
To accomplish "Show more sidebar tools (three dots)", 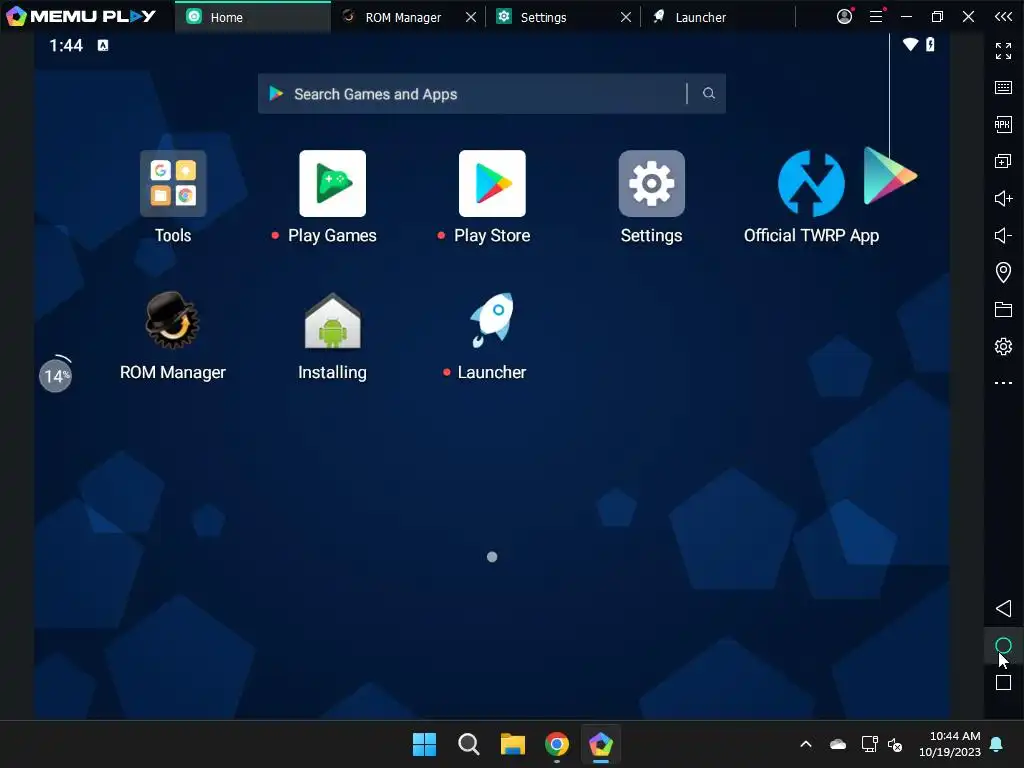I will tap(1003, 383).
